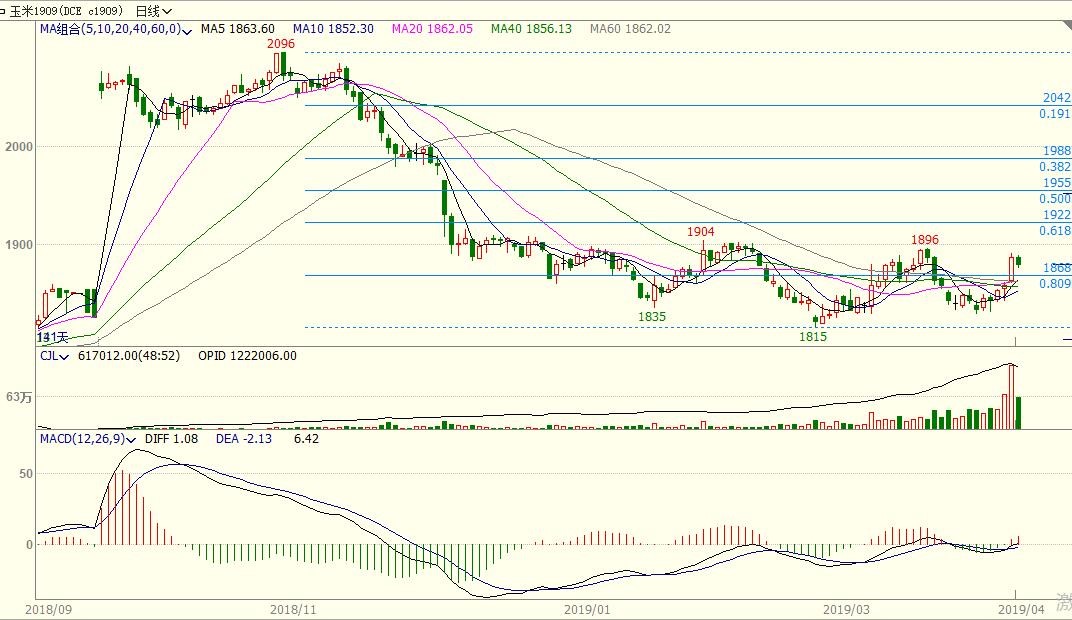Click the tallest red volume bar
This screenshot has width=1072, height=620.
click(1011, 397)
